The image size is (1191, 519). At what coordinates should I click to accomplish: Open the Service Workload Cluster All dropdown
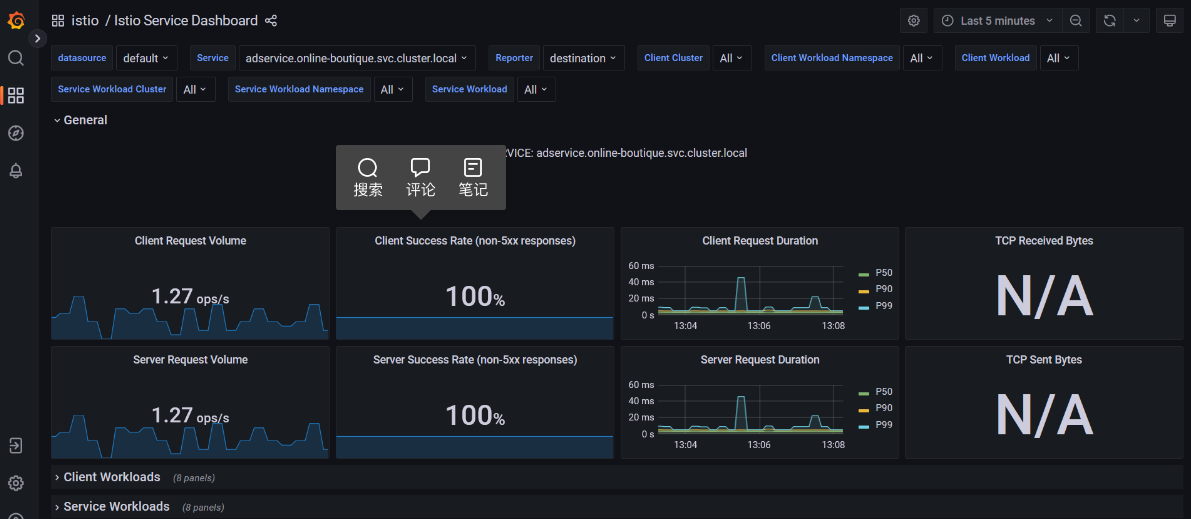click(196, 90)
